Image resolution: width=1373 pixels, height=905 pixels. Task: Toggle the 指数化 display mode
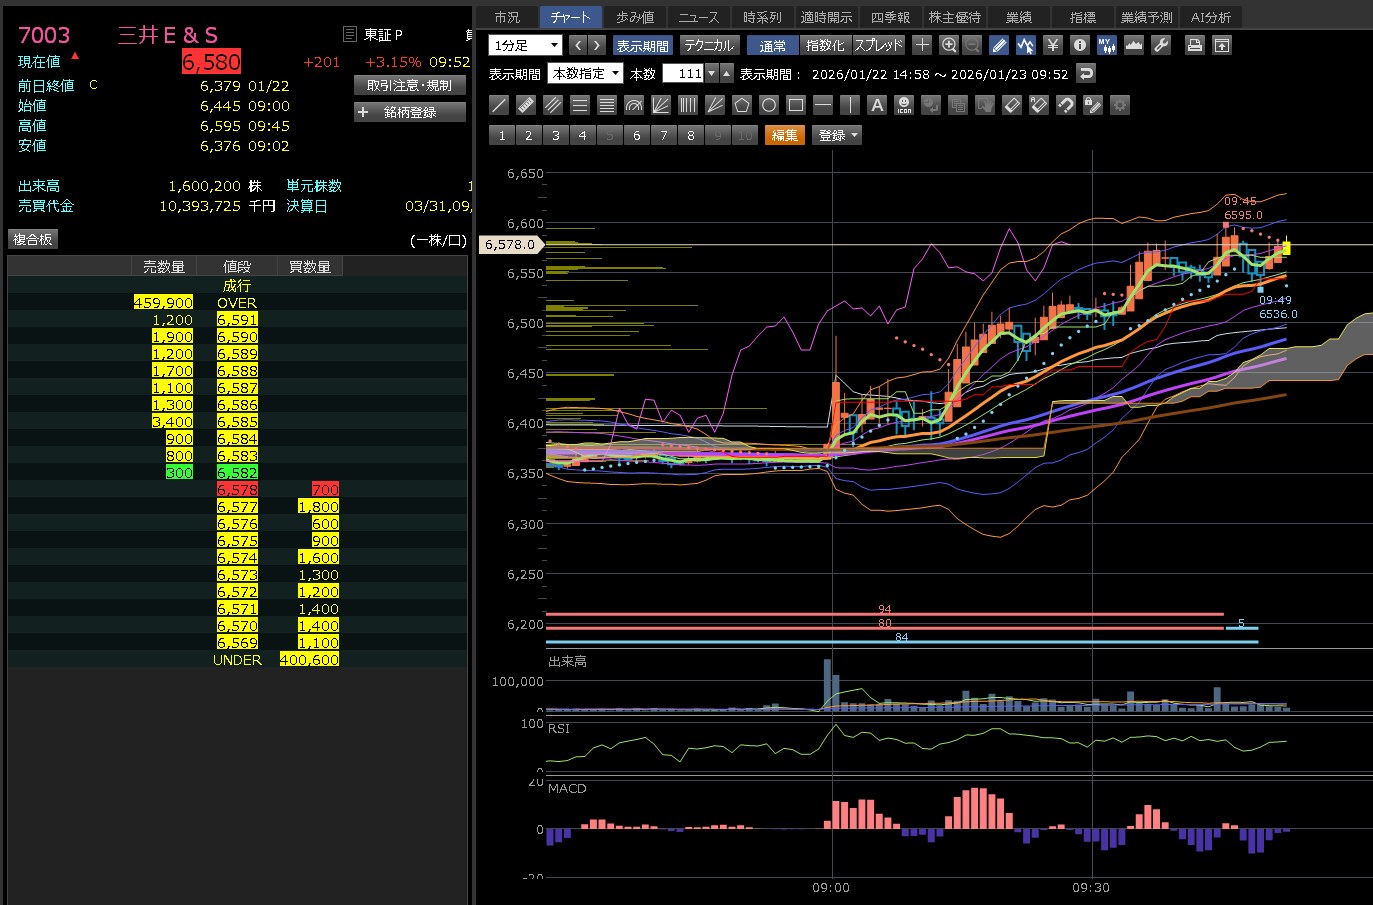point(825,45)
